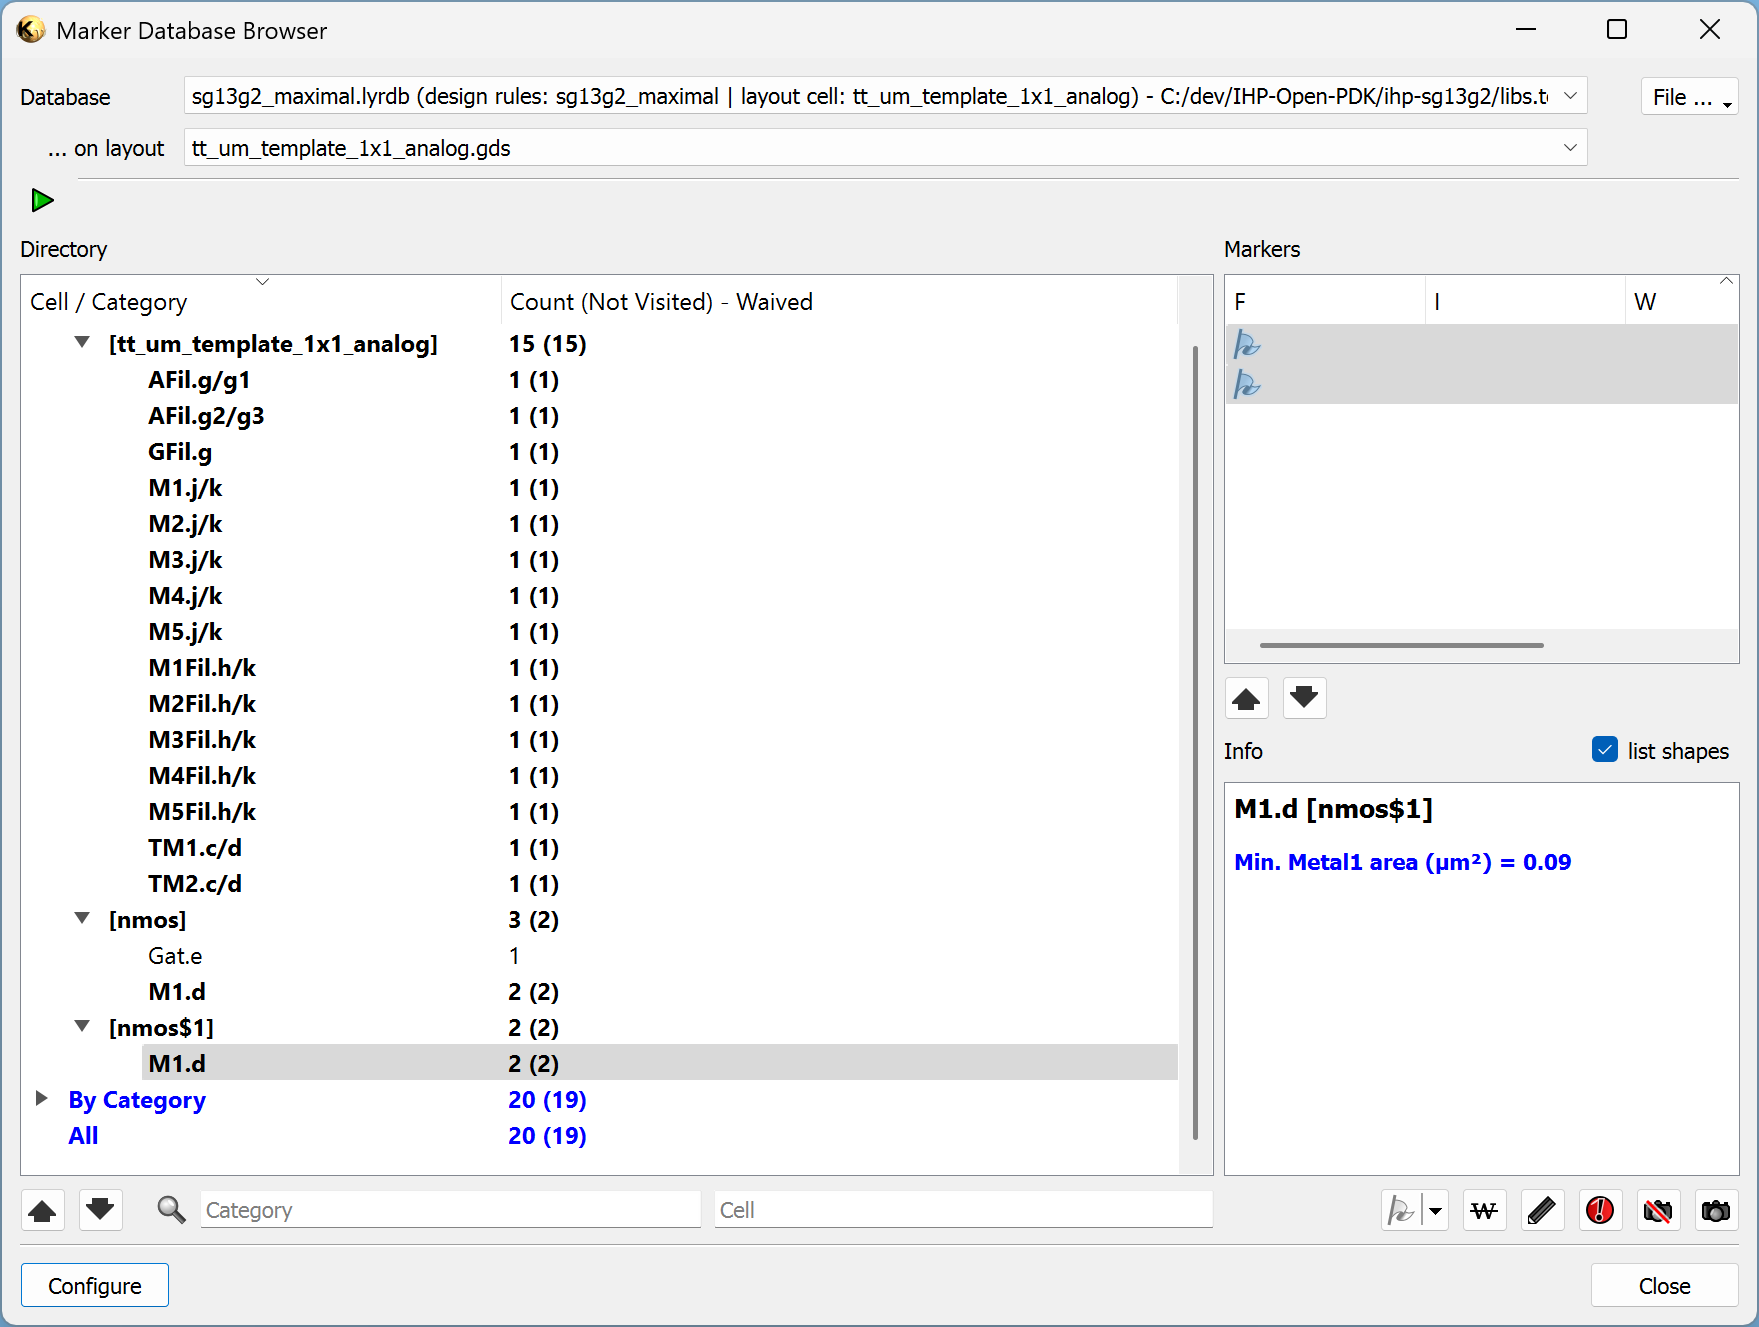The image size is (1759, 1327).
Task: Collapse the [nmos] tree node
Action: (x=82, y=919)
